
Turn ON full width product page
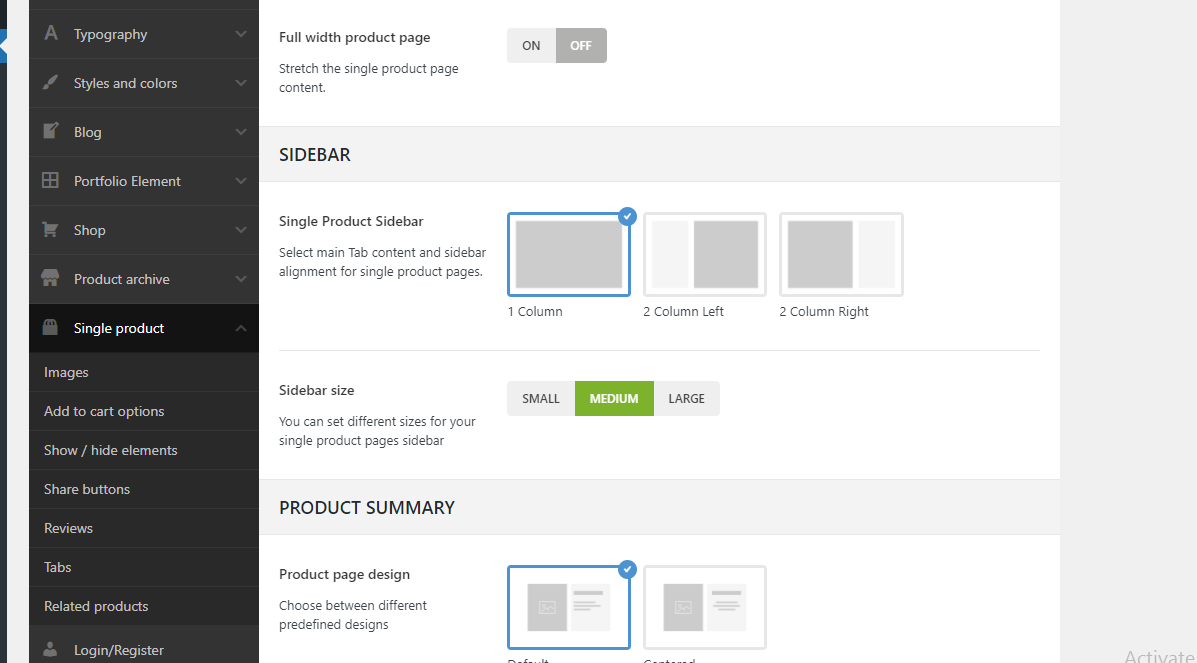(531, 46)
